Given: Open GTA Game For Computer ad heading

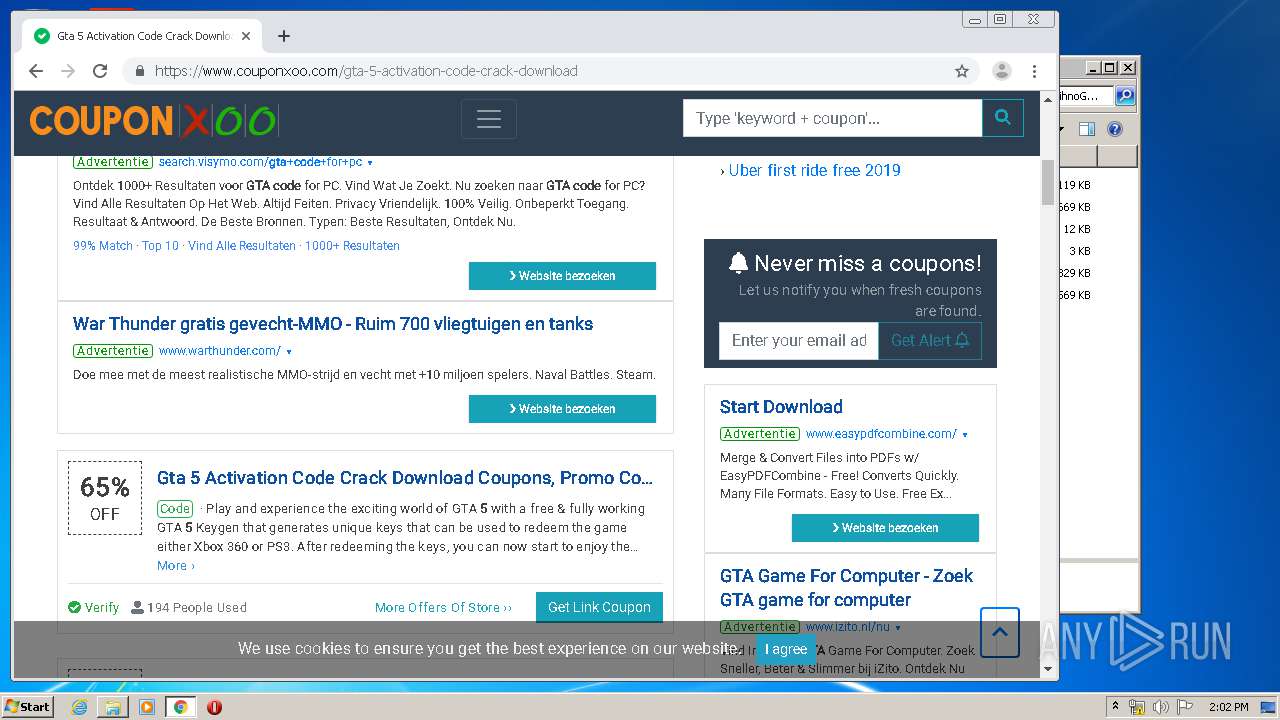Looking at the screenshot, I should point(846,588).
